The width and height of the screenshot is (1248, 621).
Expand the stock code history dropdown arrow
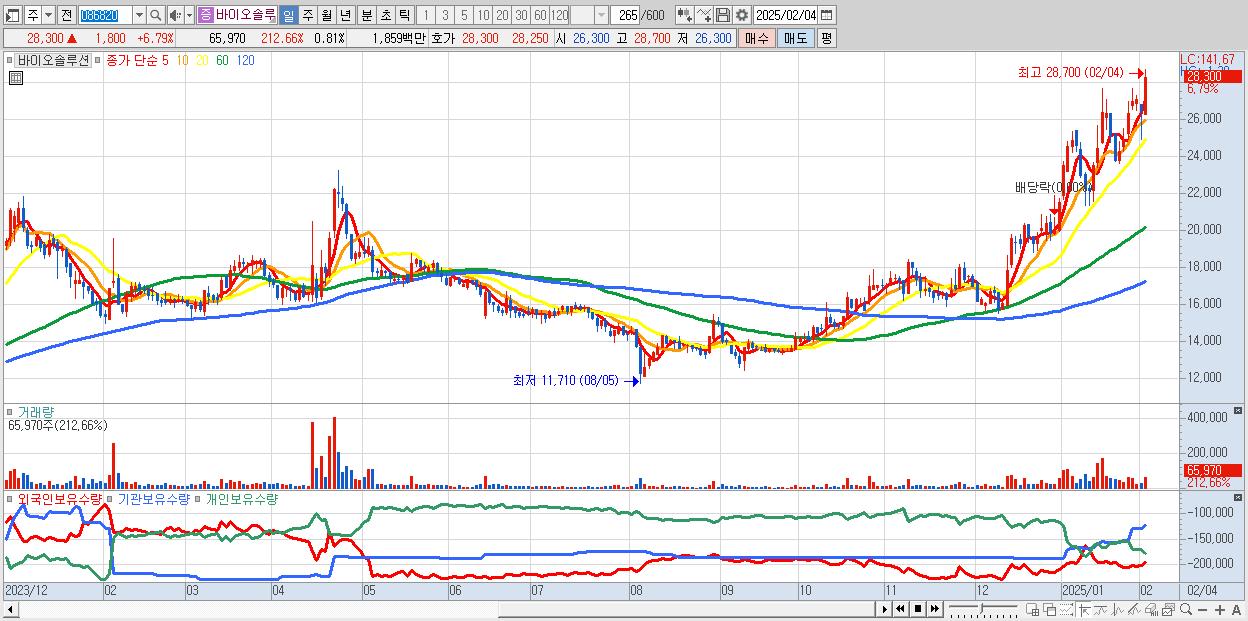click(139, 15)
